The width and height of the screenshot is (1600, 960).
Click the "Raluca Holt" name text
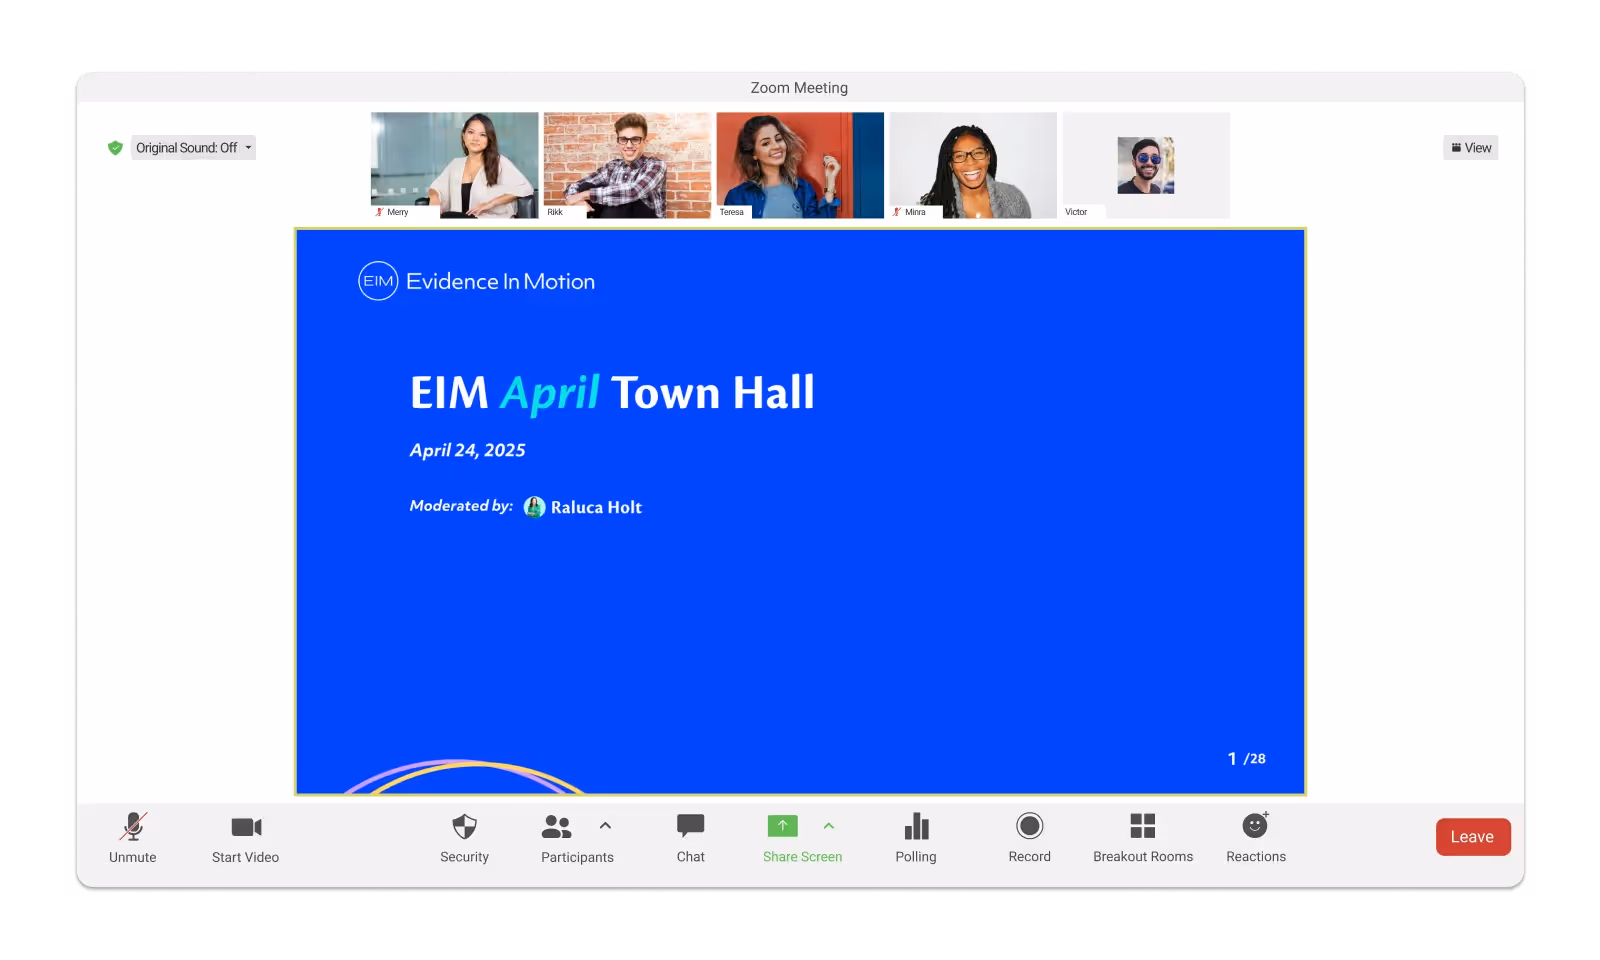pos(596,507)
